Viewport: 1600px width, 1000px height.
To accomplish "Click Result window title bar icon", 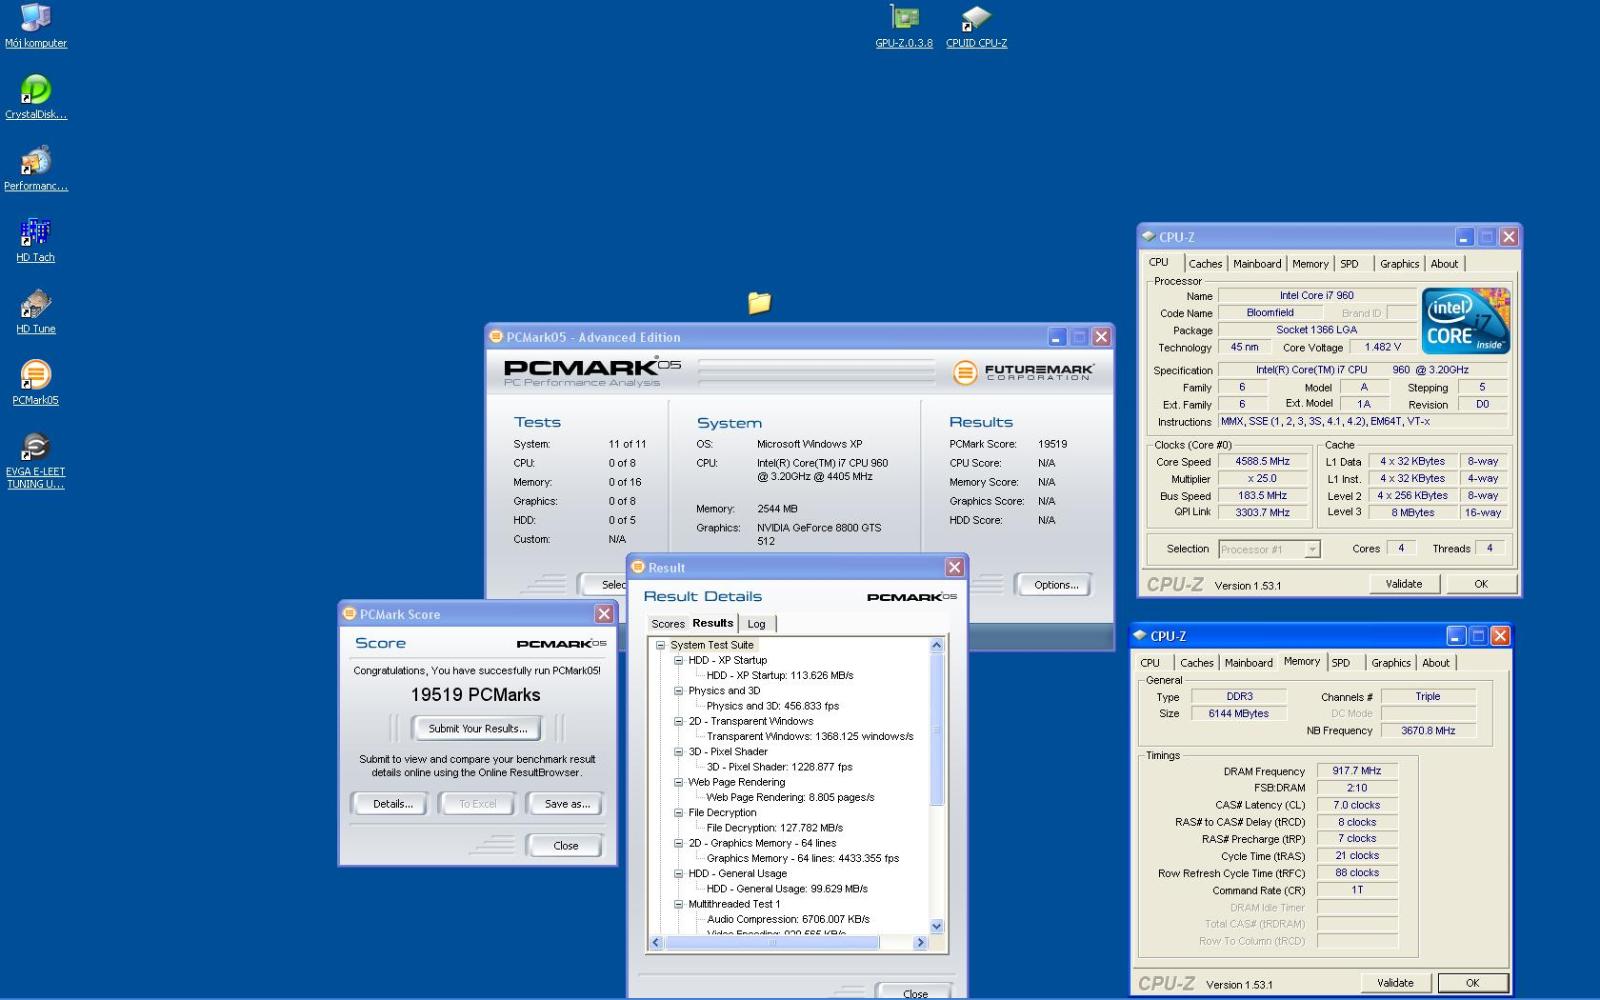I will pos(637,567).
